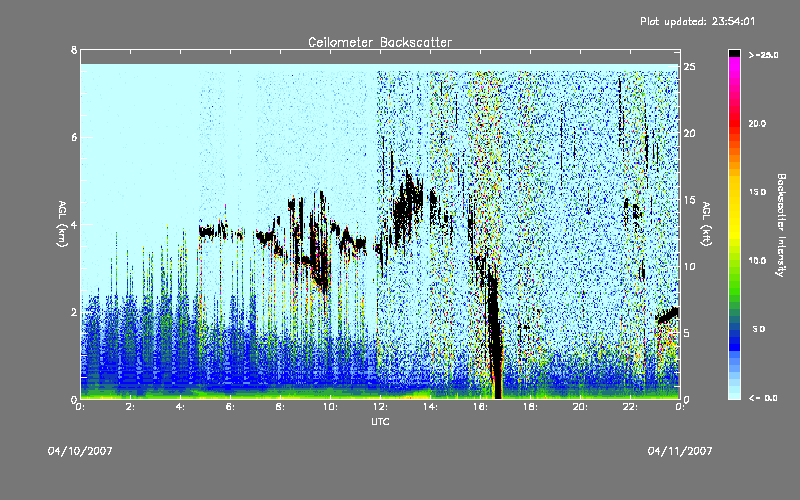Select the start date 04/10/2007 label
The width and height of the screenshot is (800, 500).
coord(80,451)
